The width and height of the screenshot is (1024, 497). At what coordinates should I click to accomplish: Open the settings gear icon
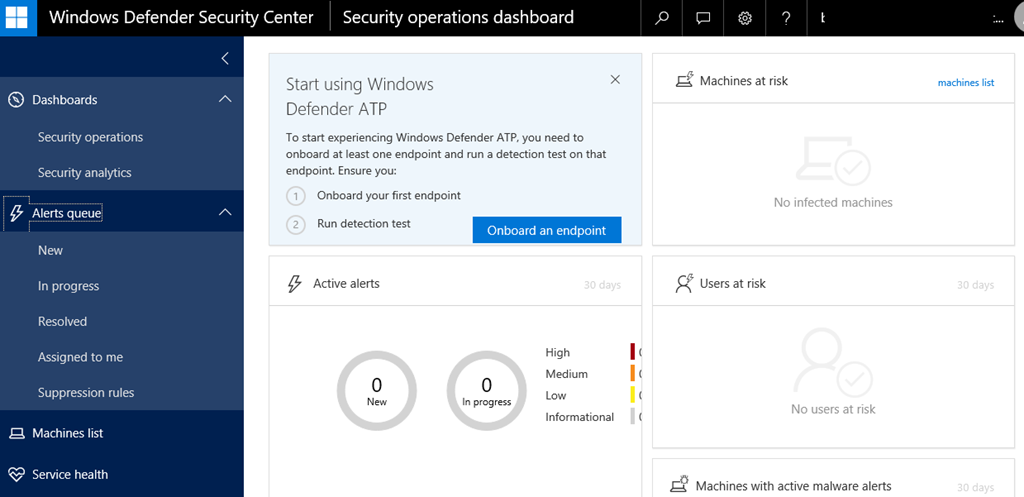click(744, 18)
